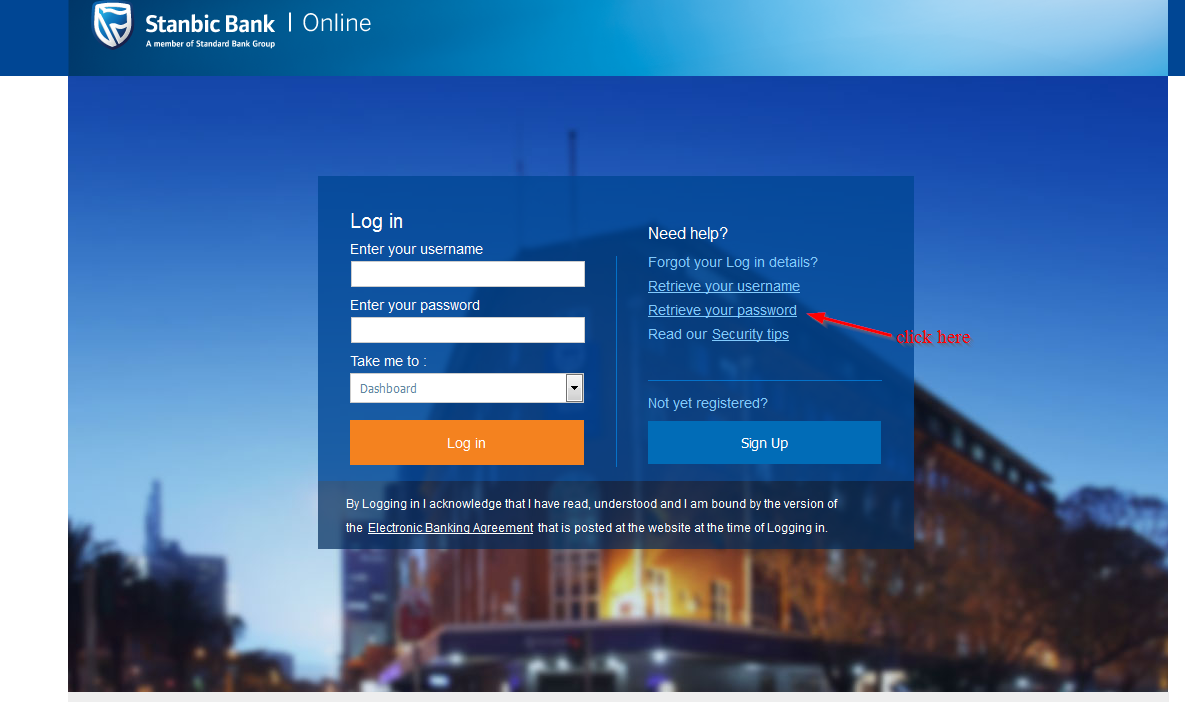Click the Stanbic Bank shield logo
The width and height of the screenshot is (1185, 702).
tap(112, 25)
